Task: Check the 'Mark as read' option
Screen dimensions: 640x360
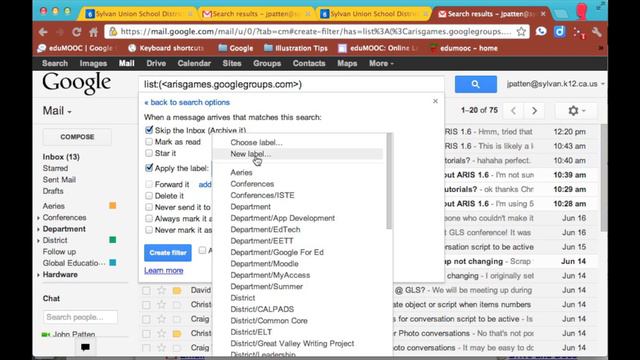Action: pos(149,142)
